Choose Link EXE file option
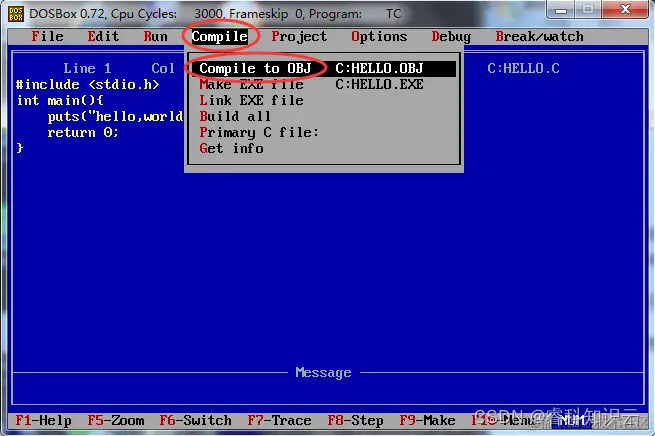 (251, 100)
